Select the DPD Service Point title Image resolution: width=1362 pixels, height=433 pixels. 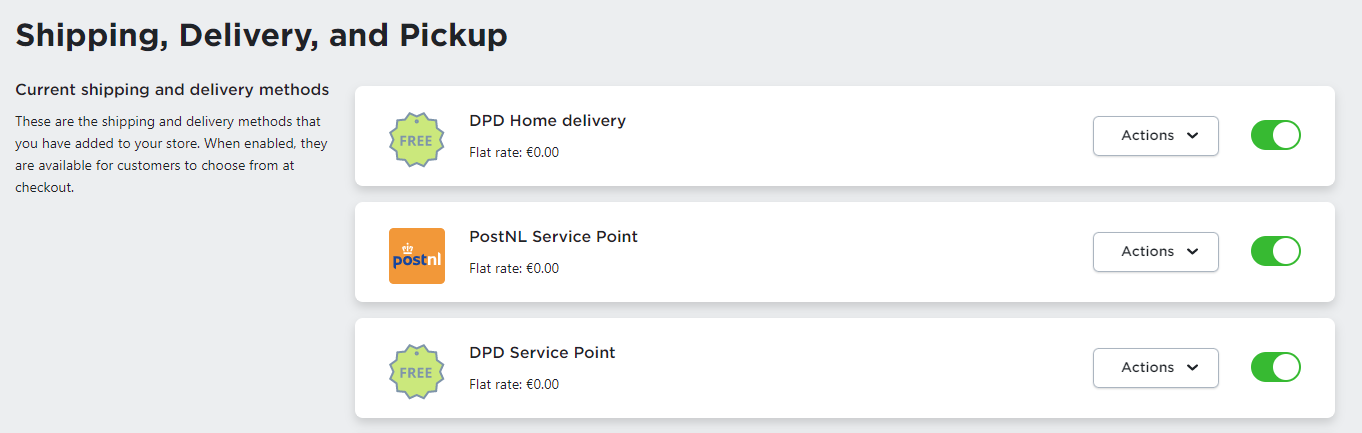pyautogui.click(x=542, y=353)
